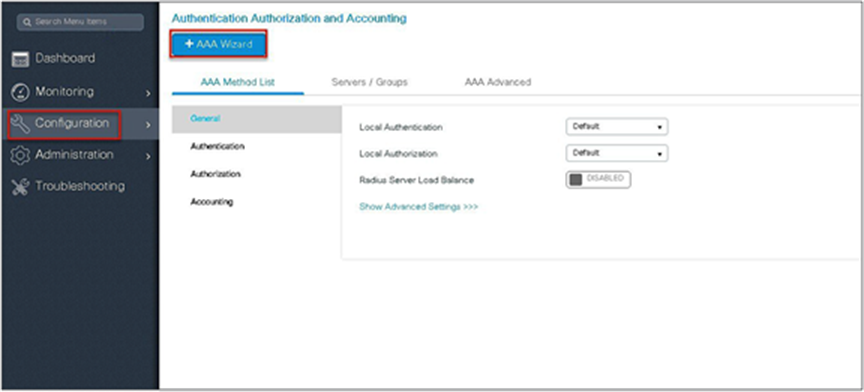Expand the Administration menu arrow
The width and height of the screenshot is (864, 392).
[x=148, y=157]
